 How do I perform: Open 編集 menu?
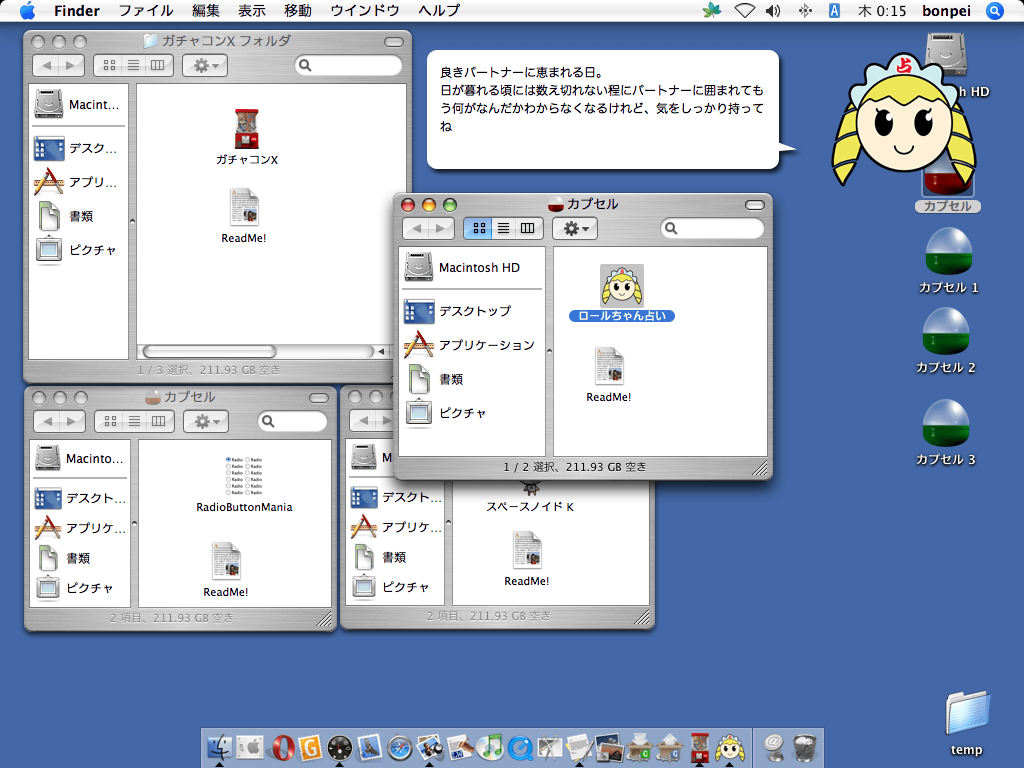206,10
